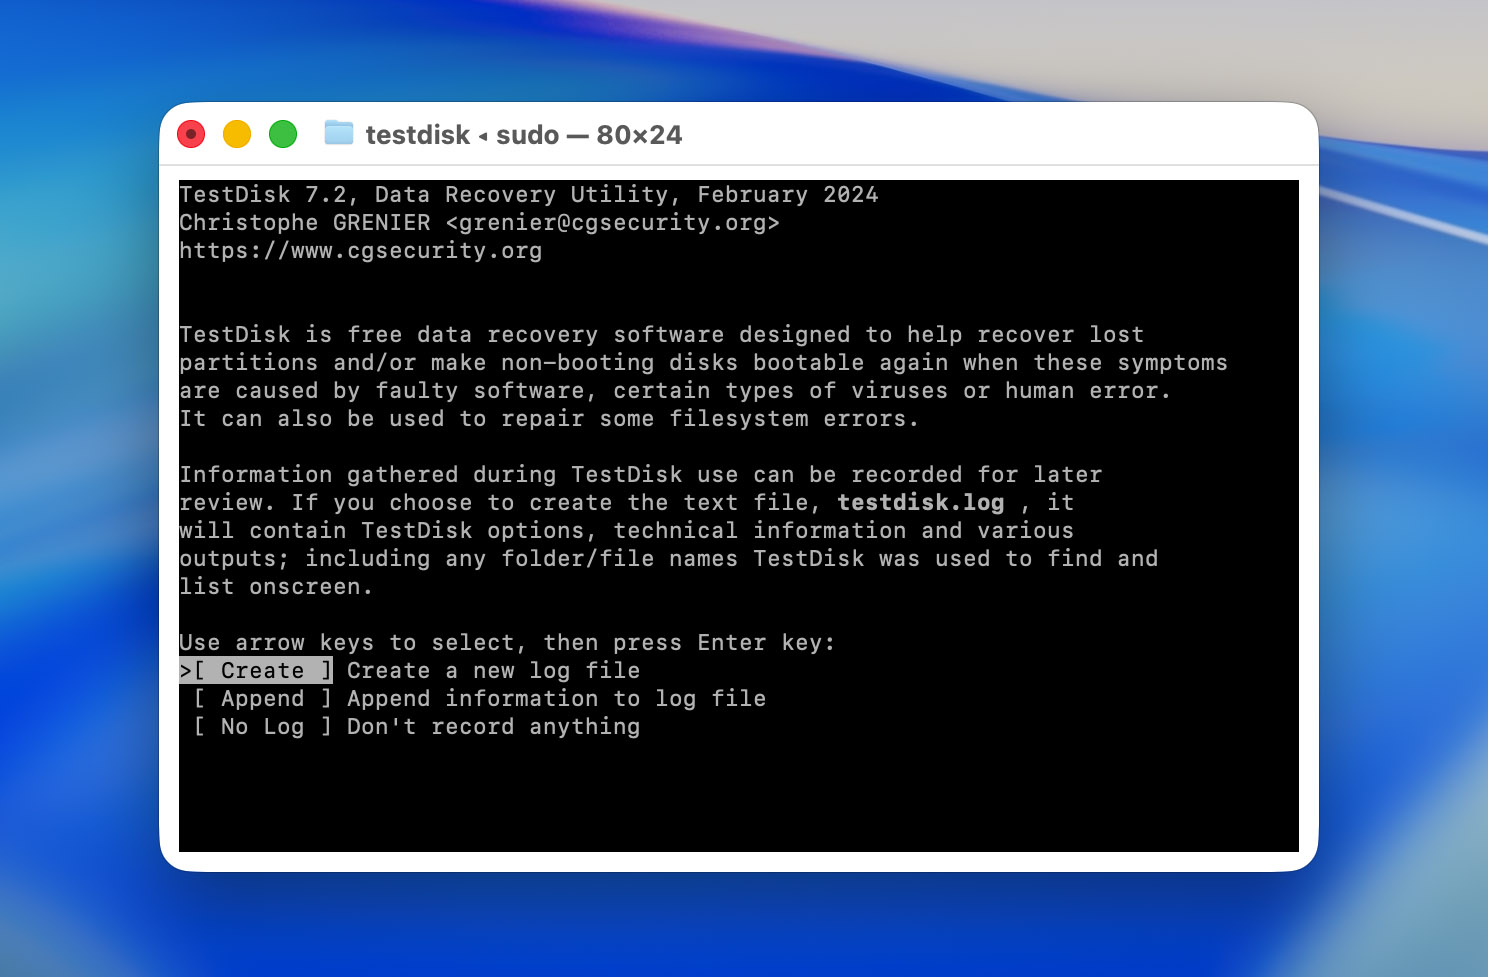
Task: Click the 'Append information to log file' description
Action: 557,698
